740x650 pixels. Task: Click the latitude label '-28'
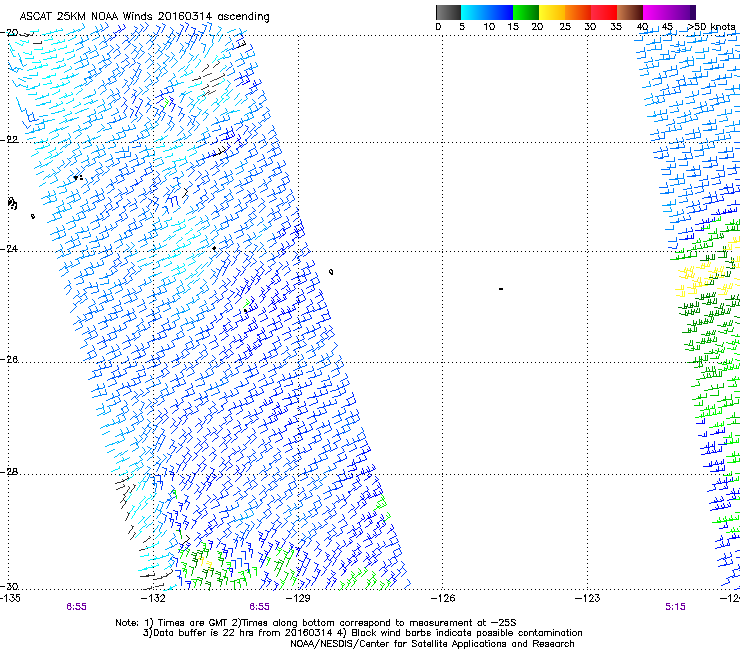(x=9, y=472)
